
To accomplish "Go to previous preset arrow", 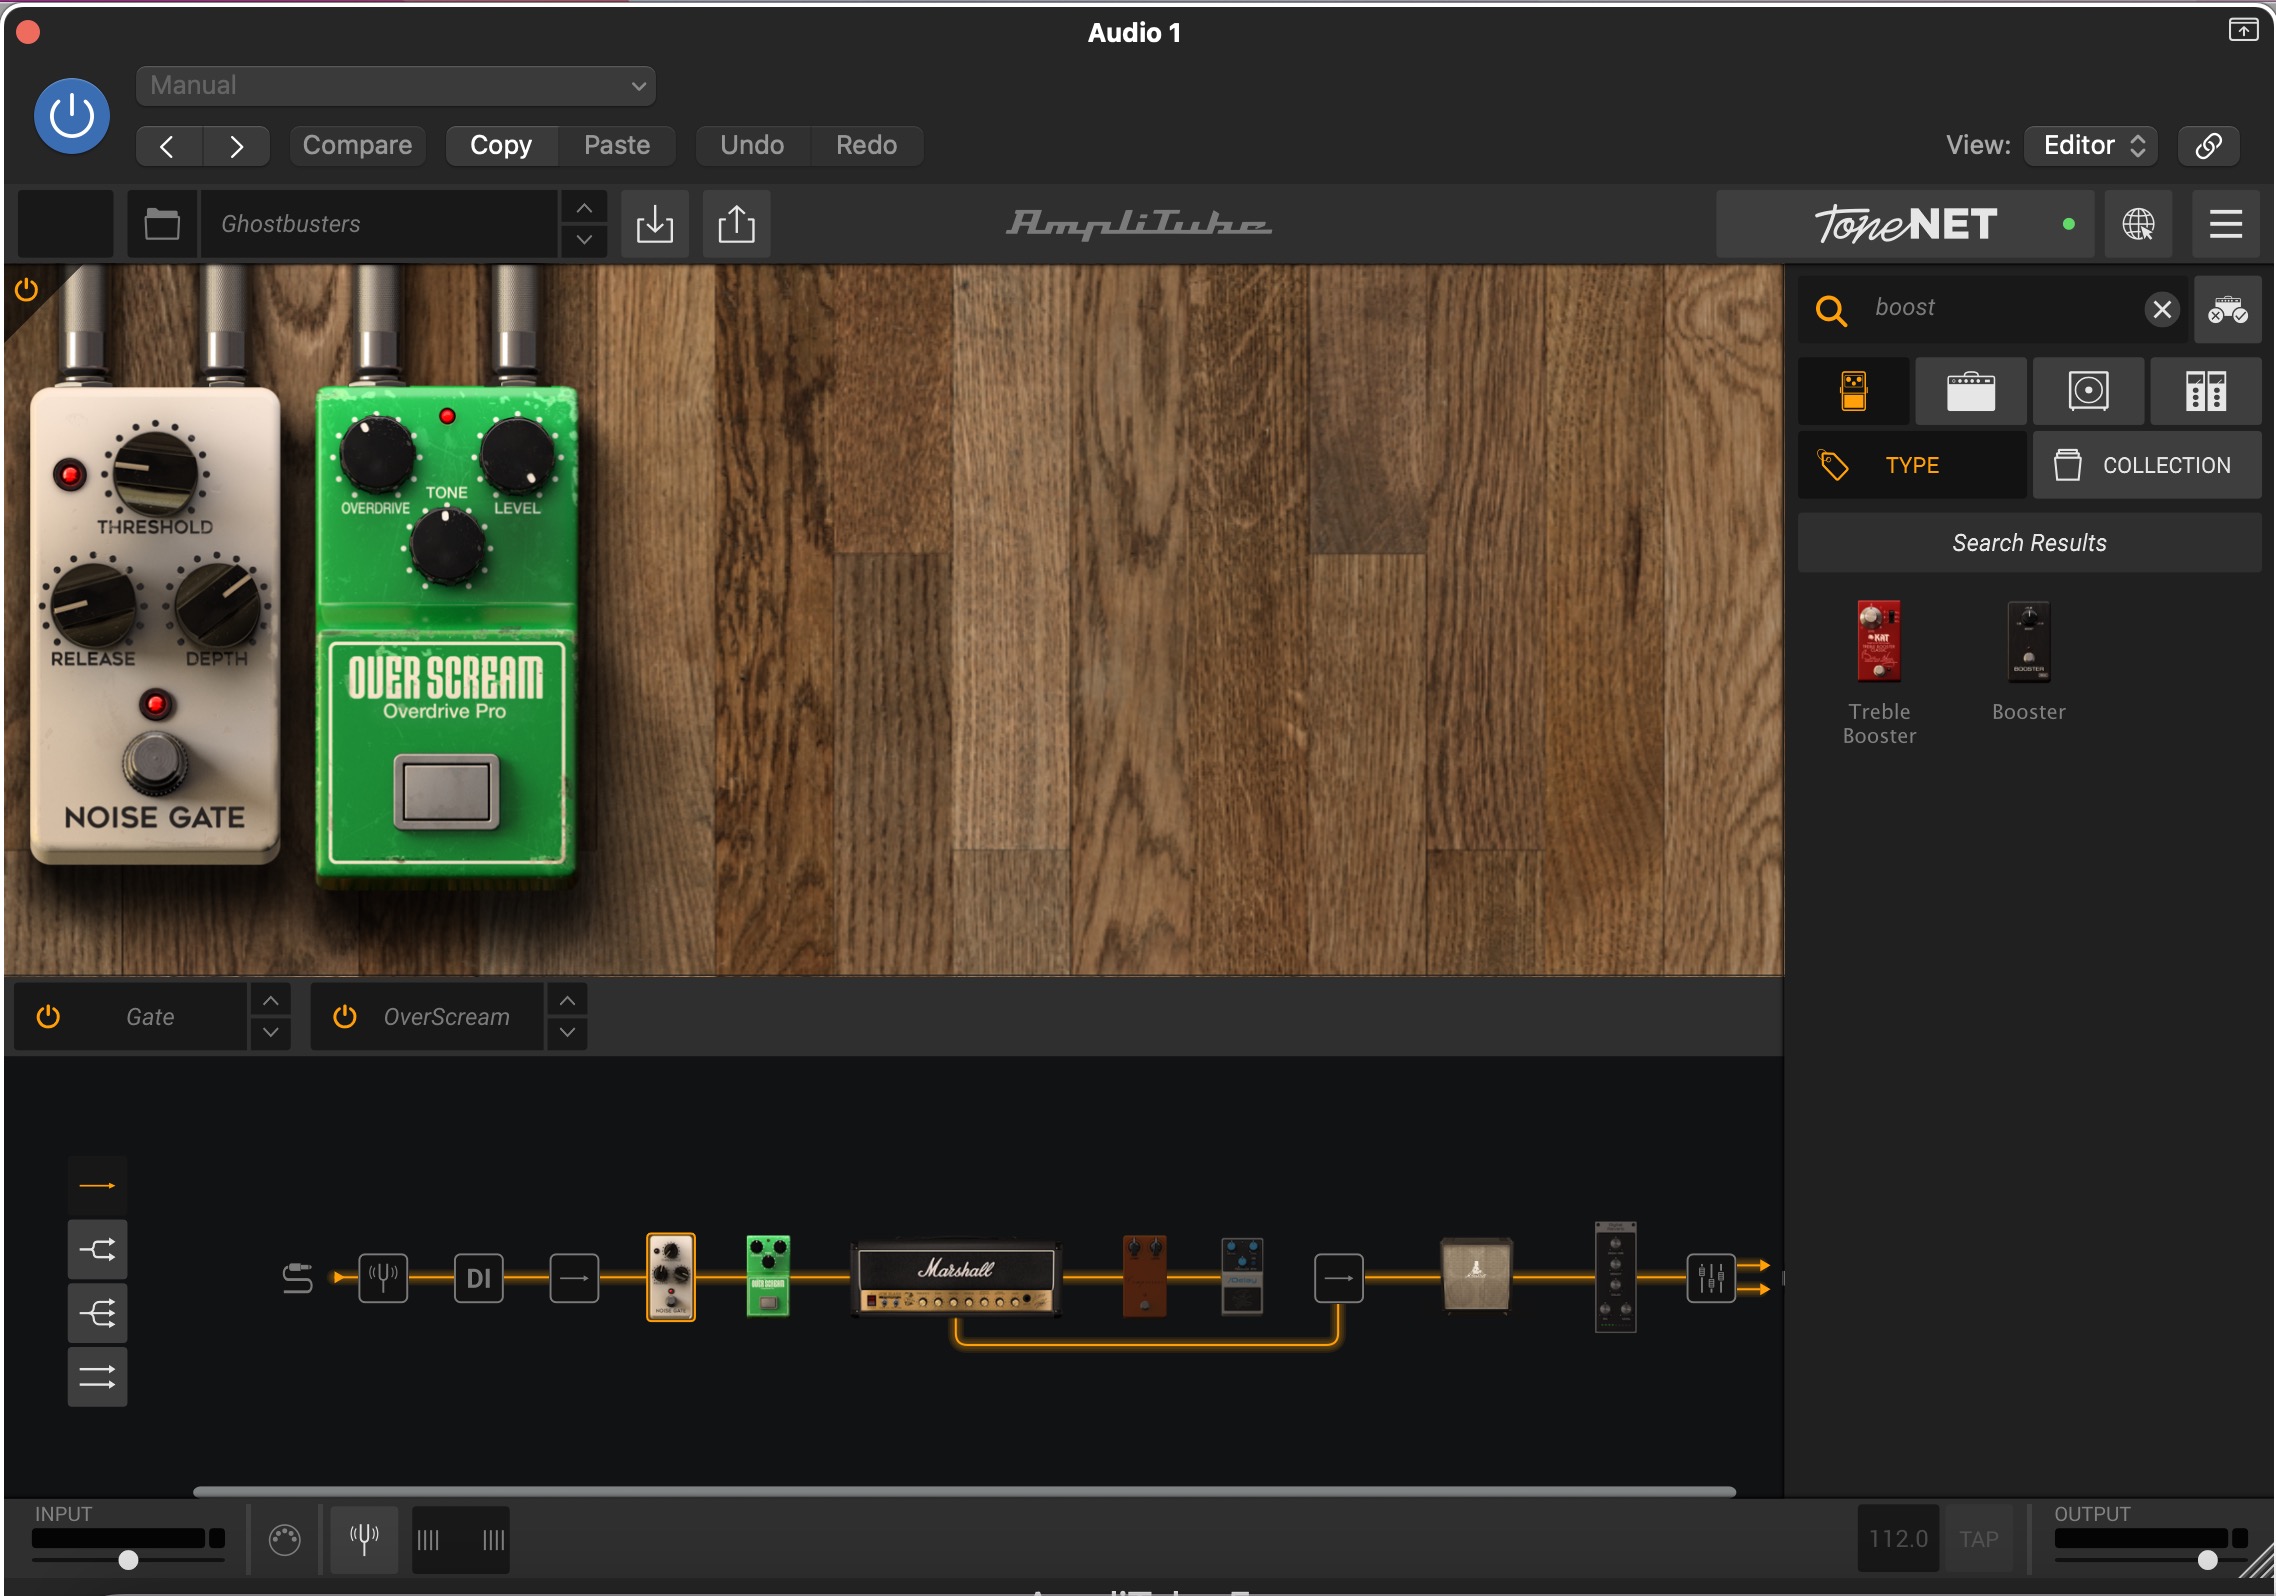I will point(169,146).
